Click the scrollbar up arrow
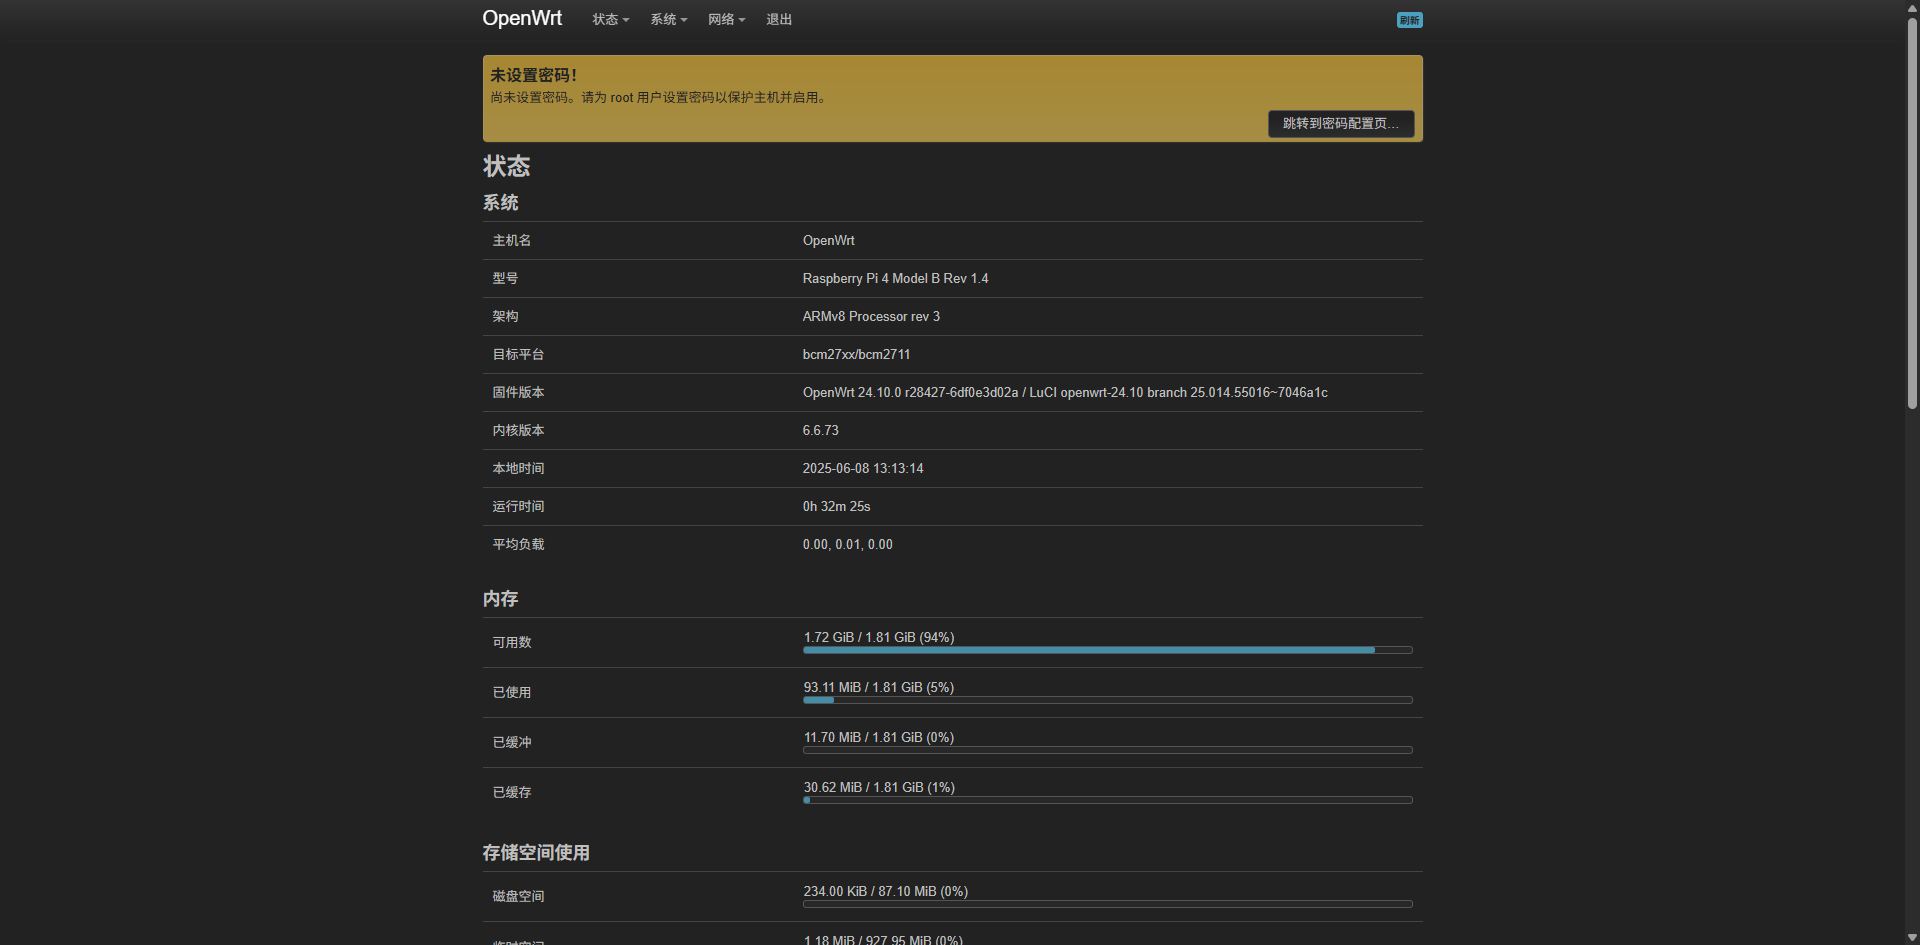1920x945 pixels. click(x=1910, y=8)
